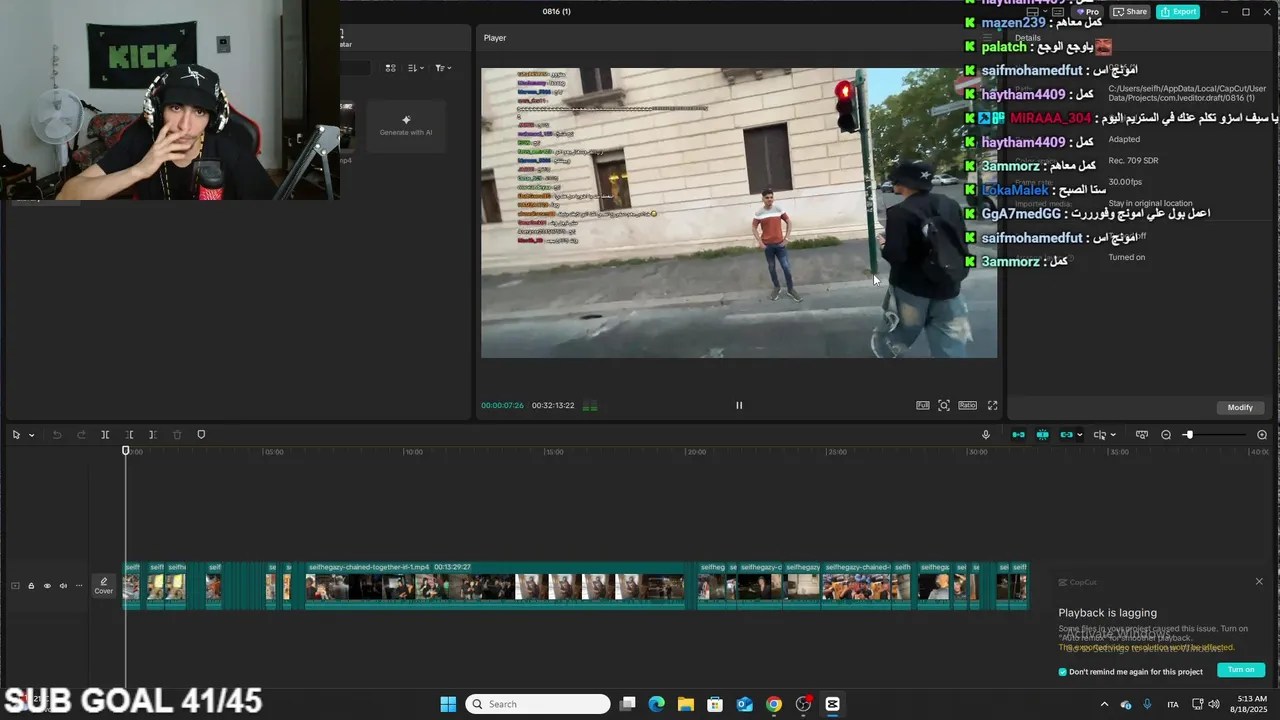Pause playback in the Player
1280x720 pixels.
coord(739,405)
